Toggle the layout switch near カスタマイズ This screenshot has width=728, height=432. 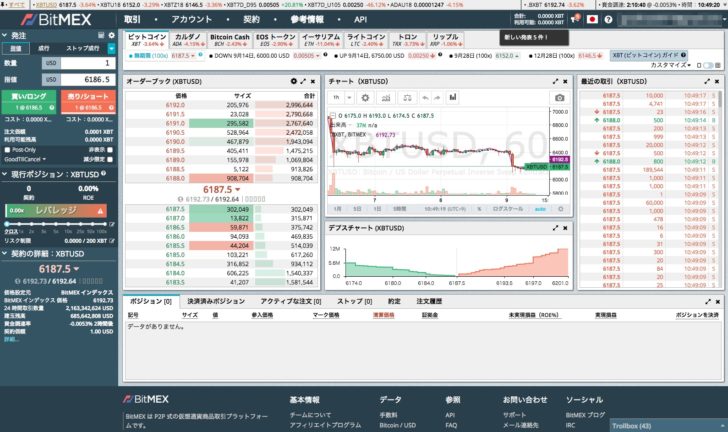[708, 65]
